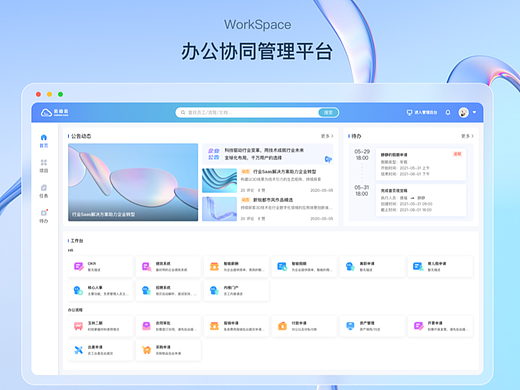The image size is (520, 390).
Task: Open the 待办 to-do icon with red dot
Action: point(44,212)
